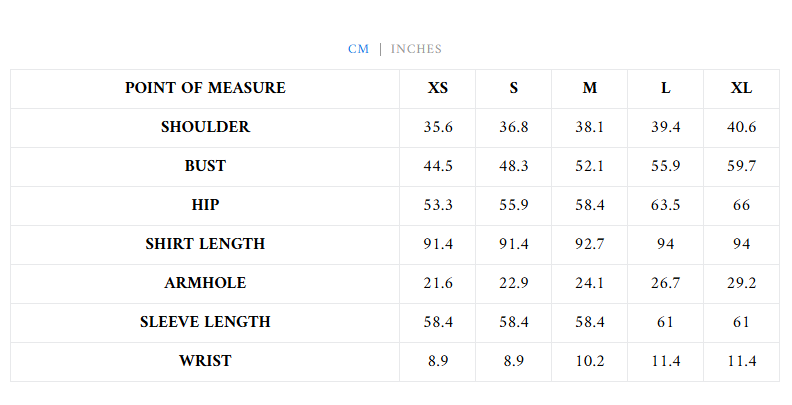Image resolution: width=792 pixels, height=405 pixels.
Task: Click the SLEEVE LENGTH row label
Action: tap(205, 322)
